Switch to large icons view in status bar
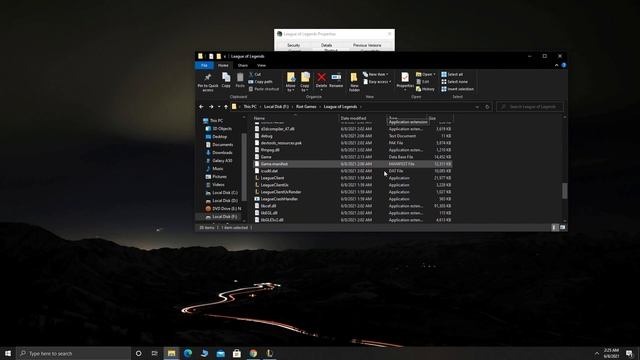This screenshot has width=640, height=360. pyautogui.click(x=562, y=227)
